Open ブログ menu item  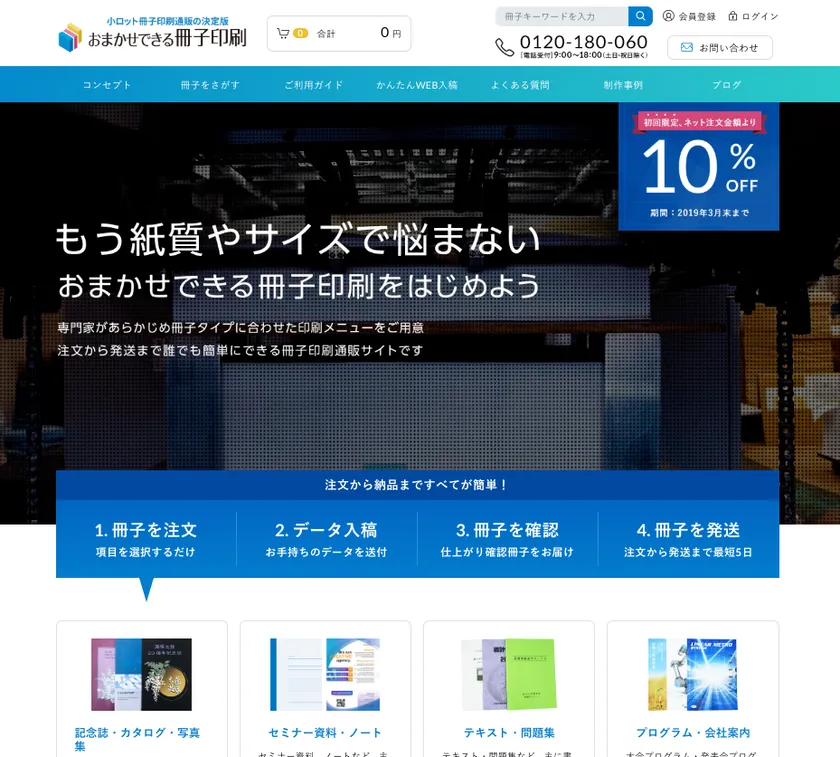726,85
